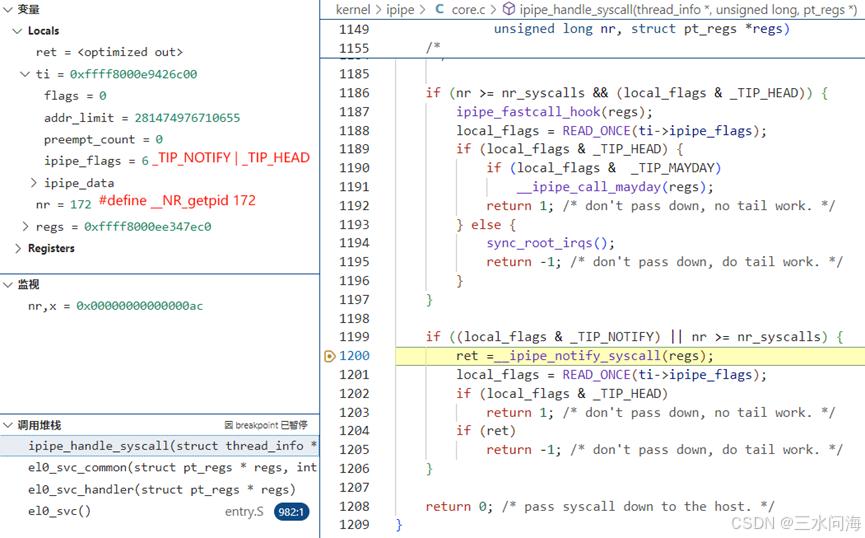Open the ipipe_handle_syscall breadcrumb segment
Screen dimensions: 865x538
tap(688, 9)
